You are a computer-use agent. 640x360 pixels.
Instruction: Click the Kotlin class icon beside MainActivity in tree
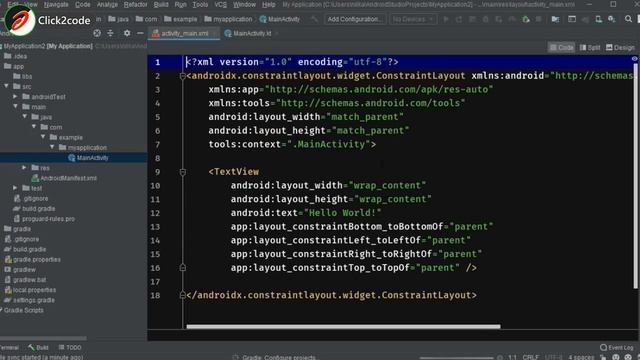pos(71,158)
